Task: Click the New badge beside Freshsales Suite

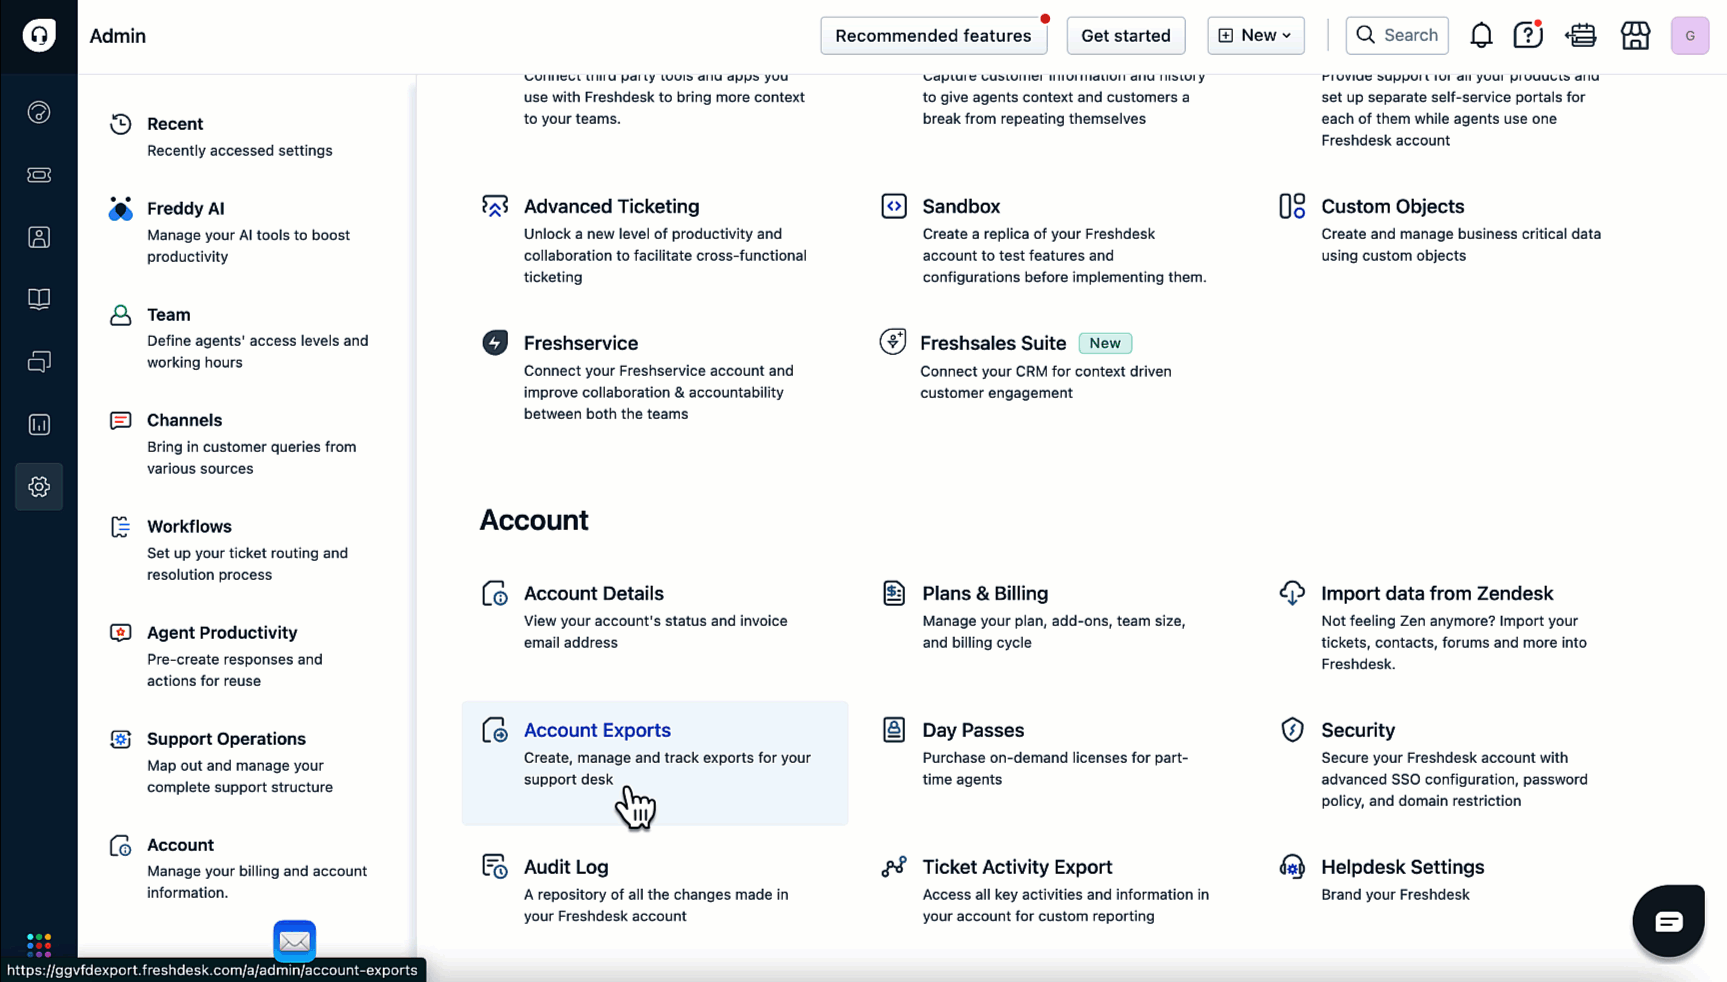Action: (1105, 343)
